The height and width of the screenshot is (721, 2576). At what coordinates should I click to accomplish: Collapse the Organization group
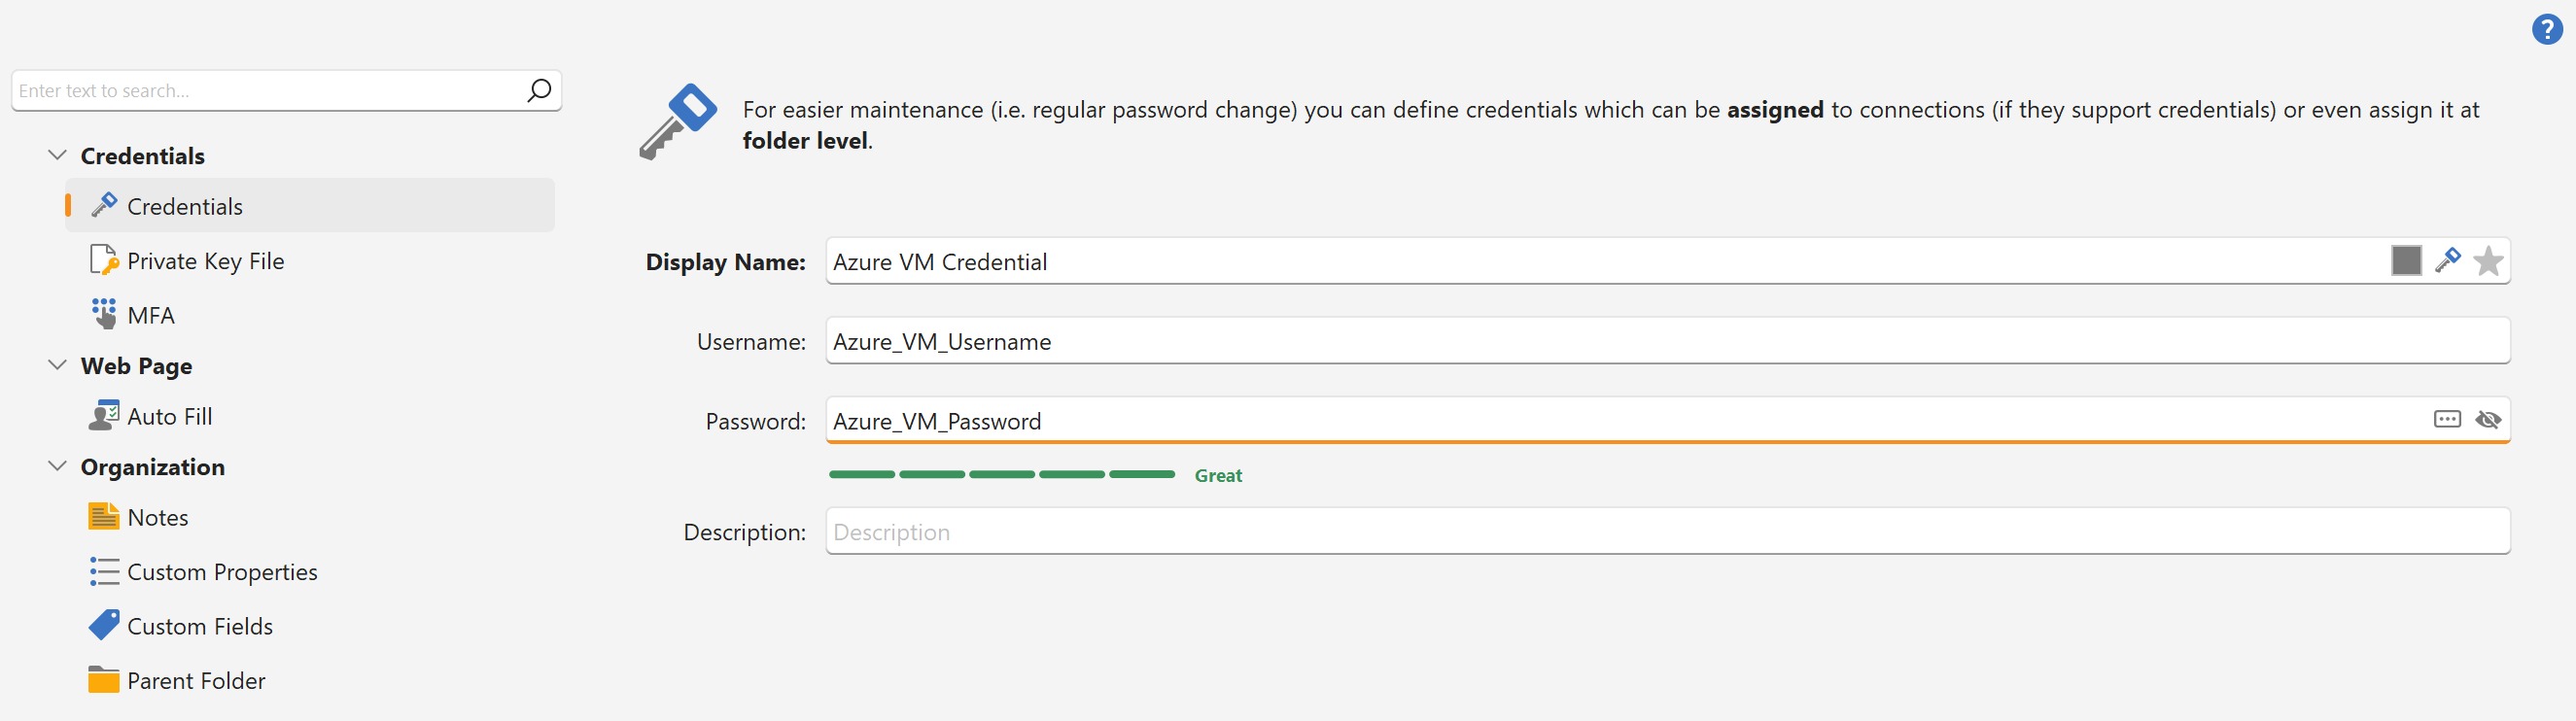[58, 467]
